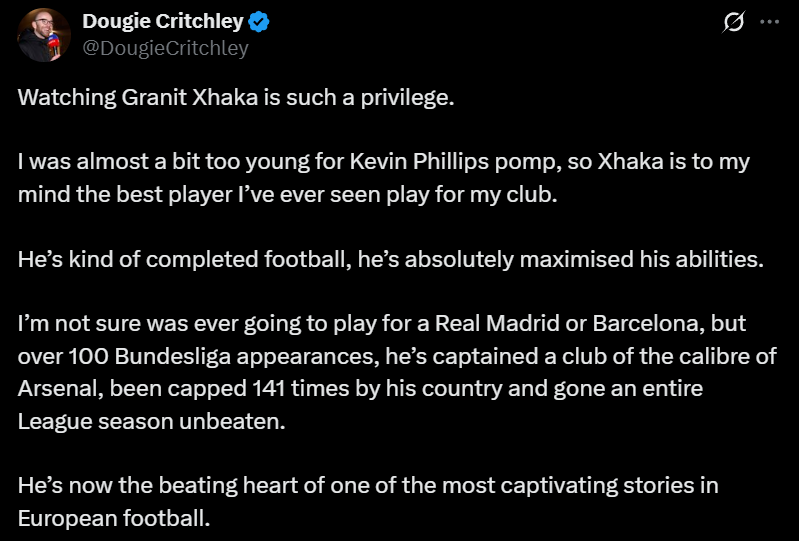Click the blue verified checkmark badge

[259, 22]
